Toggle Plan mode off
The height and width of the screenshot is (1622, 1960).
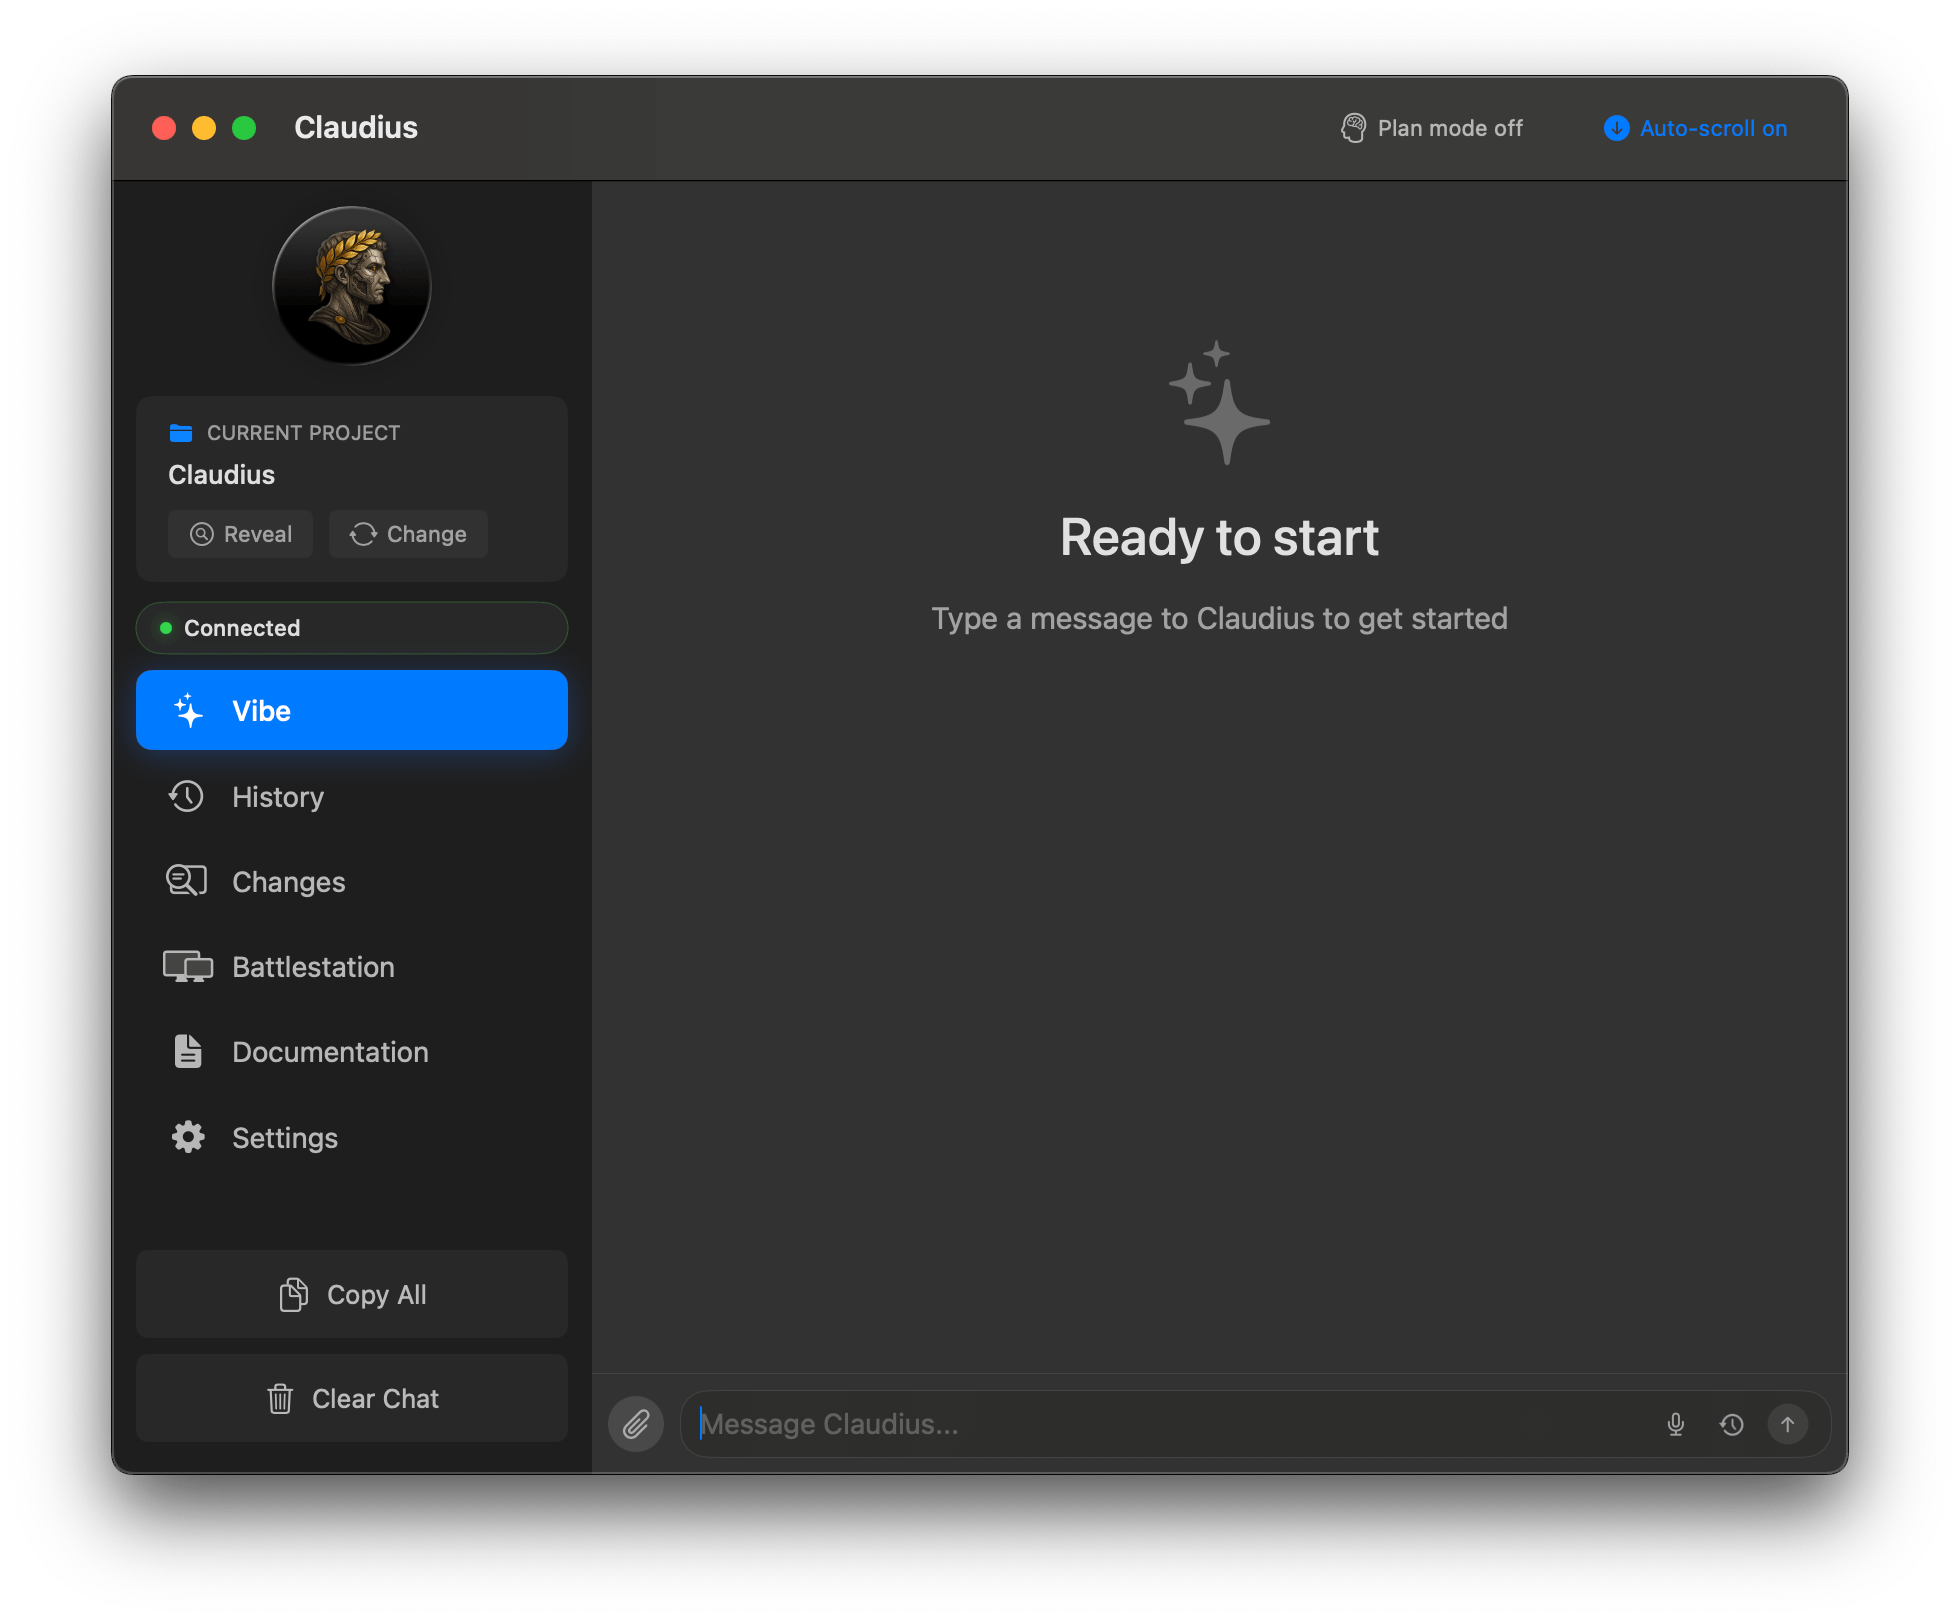(1430, 128)
